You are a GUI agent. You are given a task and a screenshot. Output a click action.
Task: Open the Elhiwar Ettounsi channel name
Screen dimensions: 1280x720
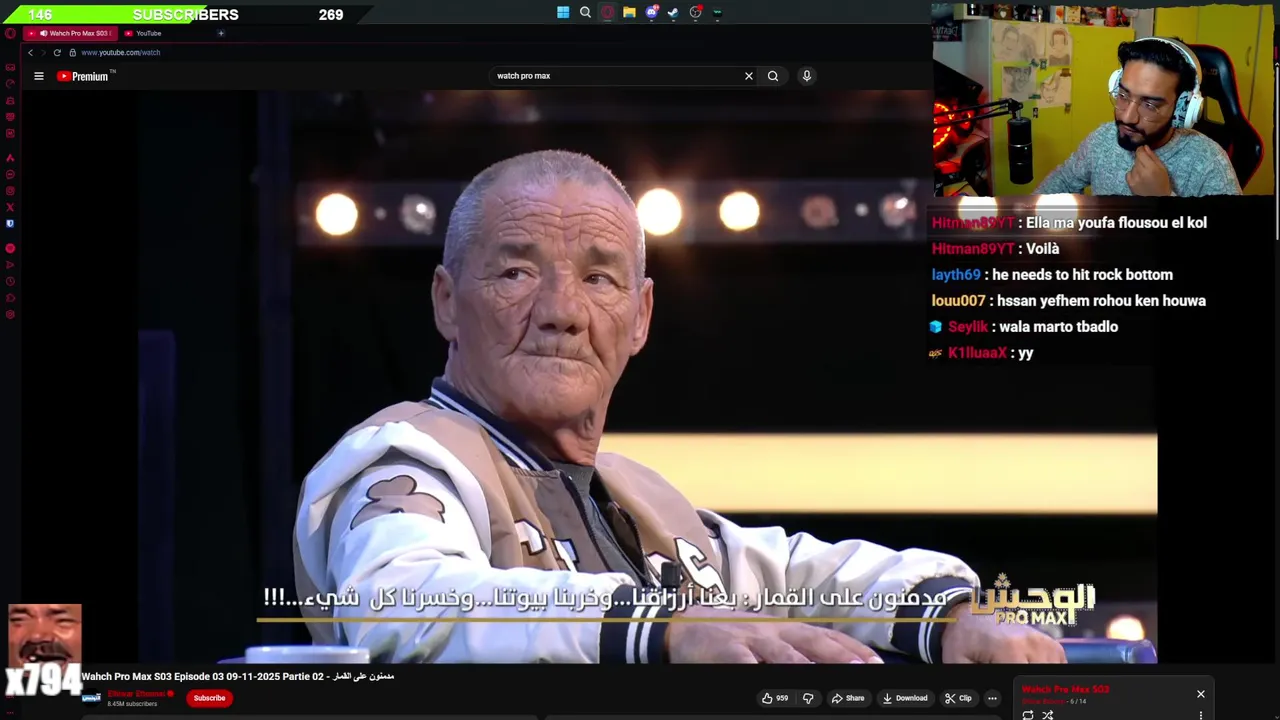tap(136, 694)
